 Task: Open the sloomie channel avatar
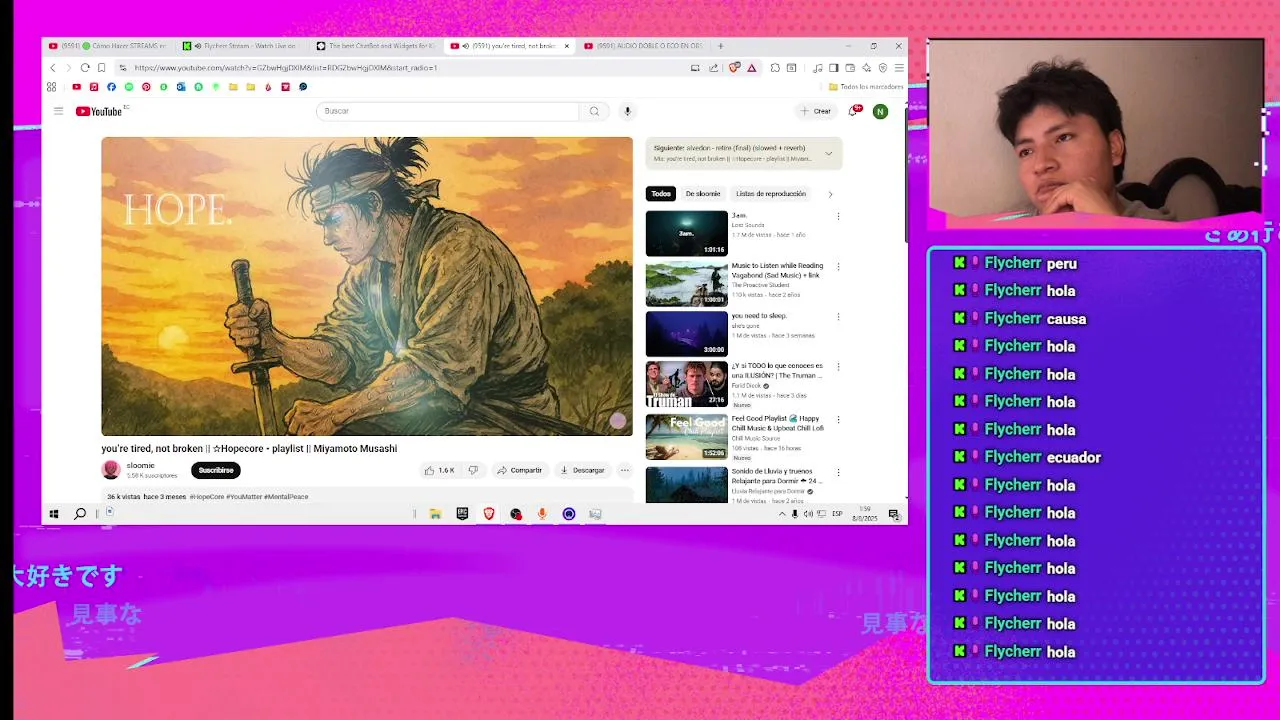tap(111, 470)
